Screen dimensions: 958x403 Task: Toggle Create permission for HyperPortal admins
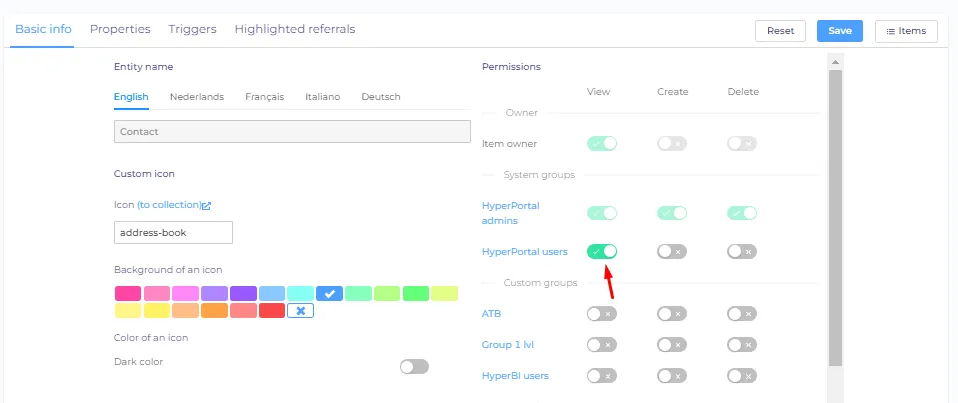pyautogui.click(x=672, y=213)
